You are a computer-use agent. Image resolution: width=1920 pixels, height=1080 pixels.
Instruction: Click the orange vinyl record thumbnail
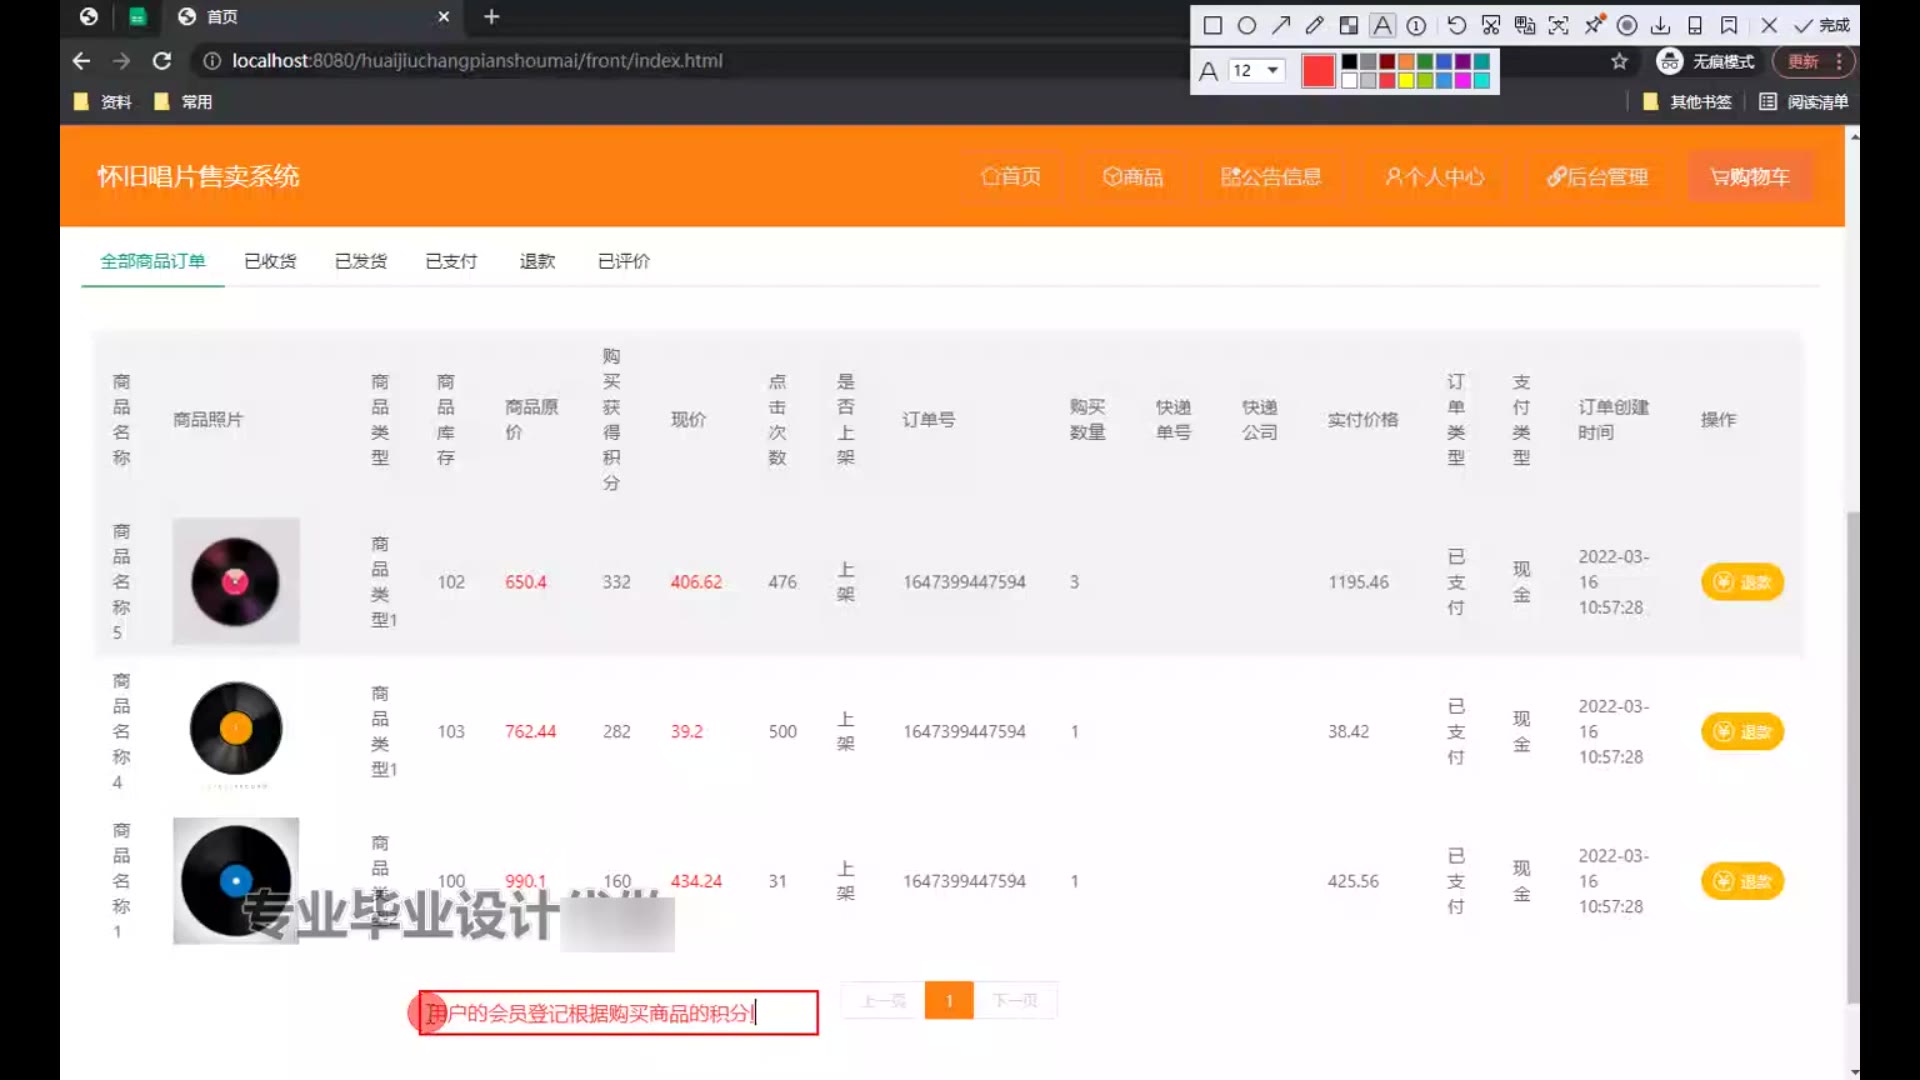236,729
